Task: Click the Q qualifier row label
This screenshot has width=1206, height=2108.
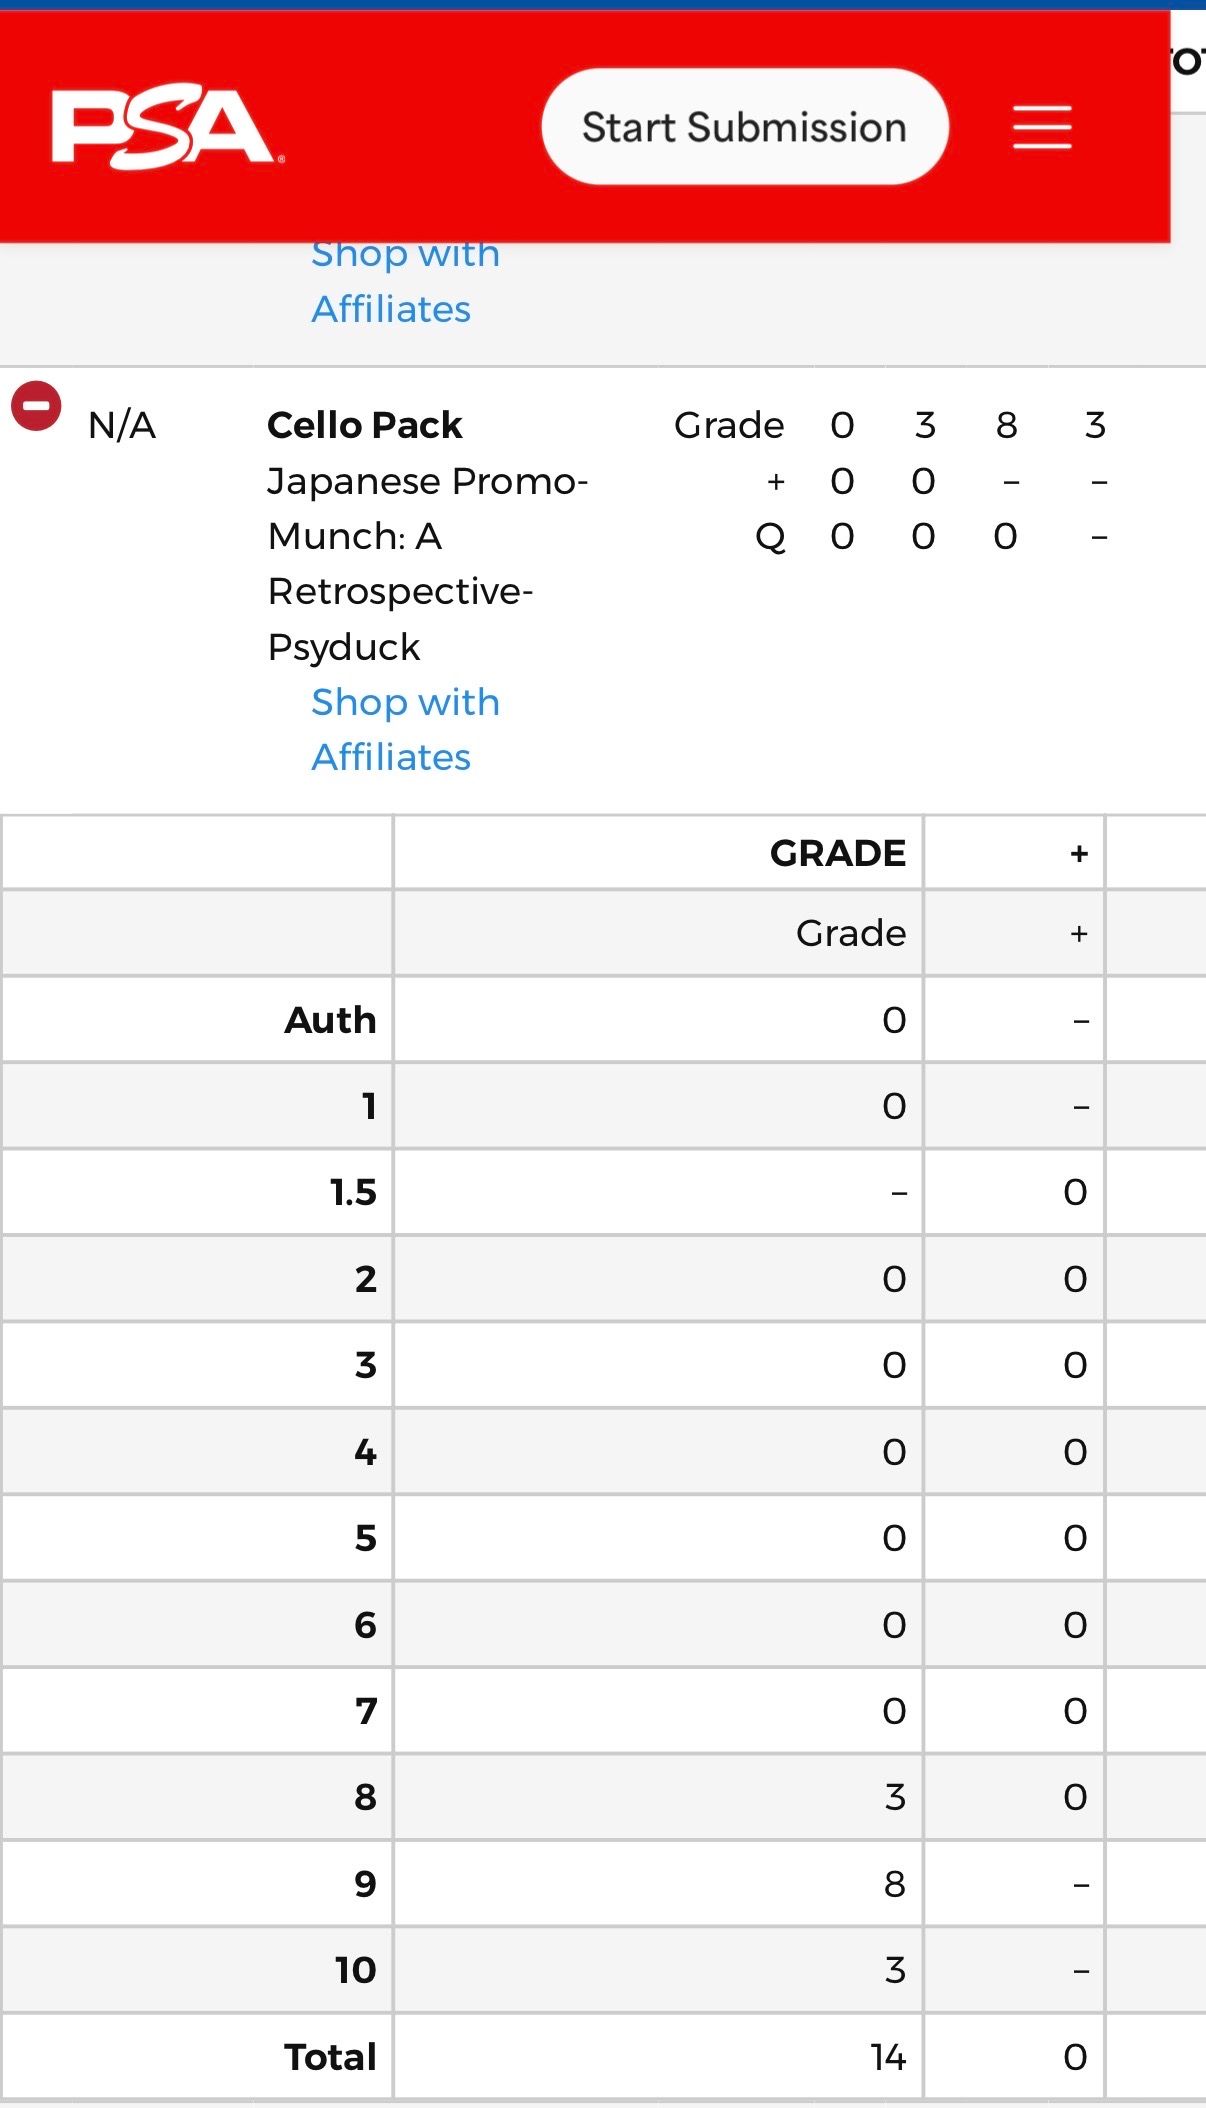Action: (x=770, y=537)
